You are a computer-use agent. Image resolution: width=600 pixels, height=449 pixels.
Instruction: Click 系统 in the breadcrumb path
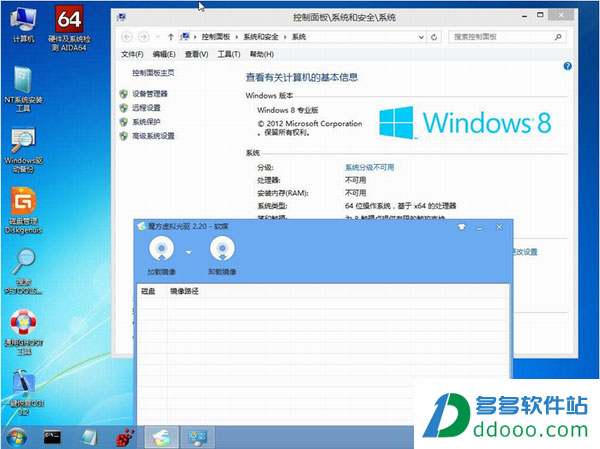tap(299, 37)
